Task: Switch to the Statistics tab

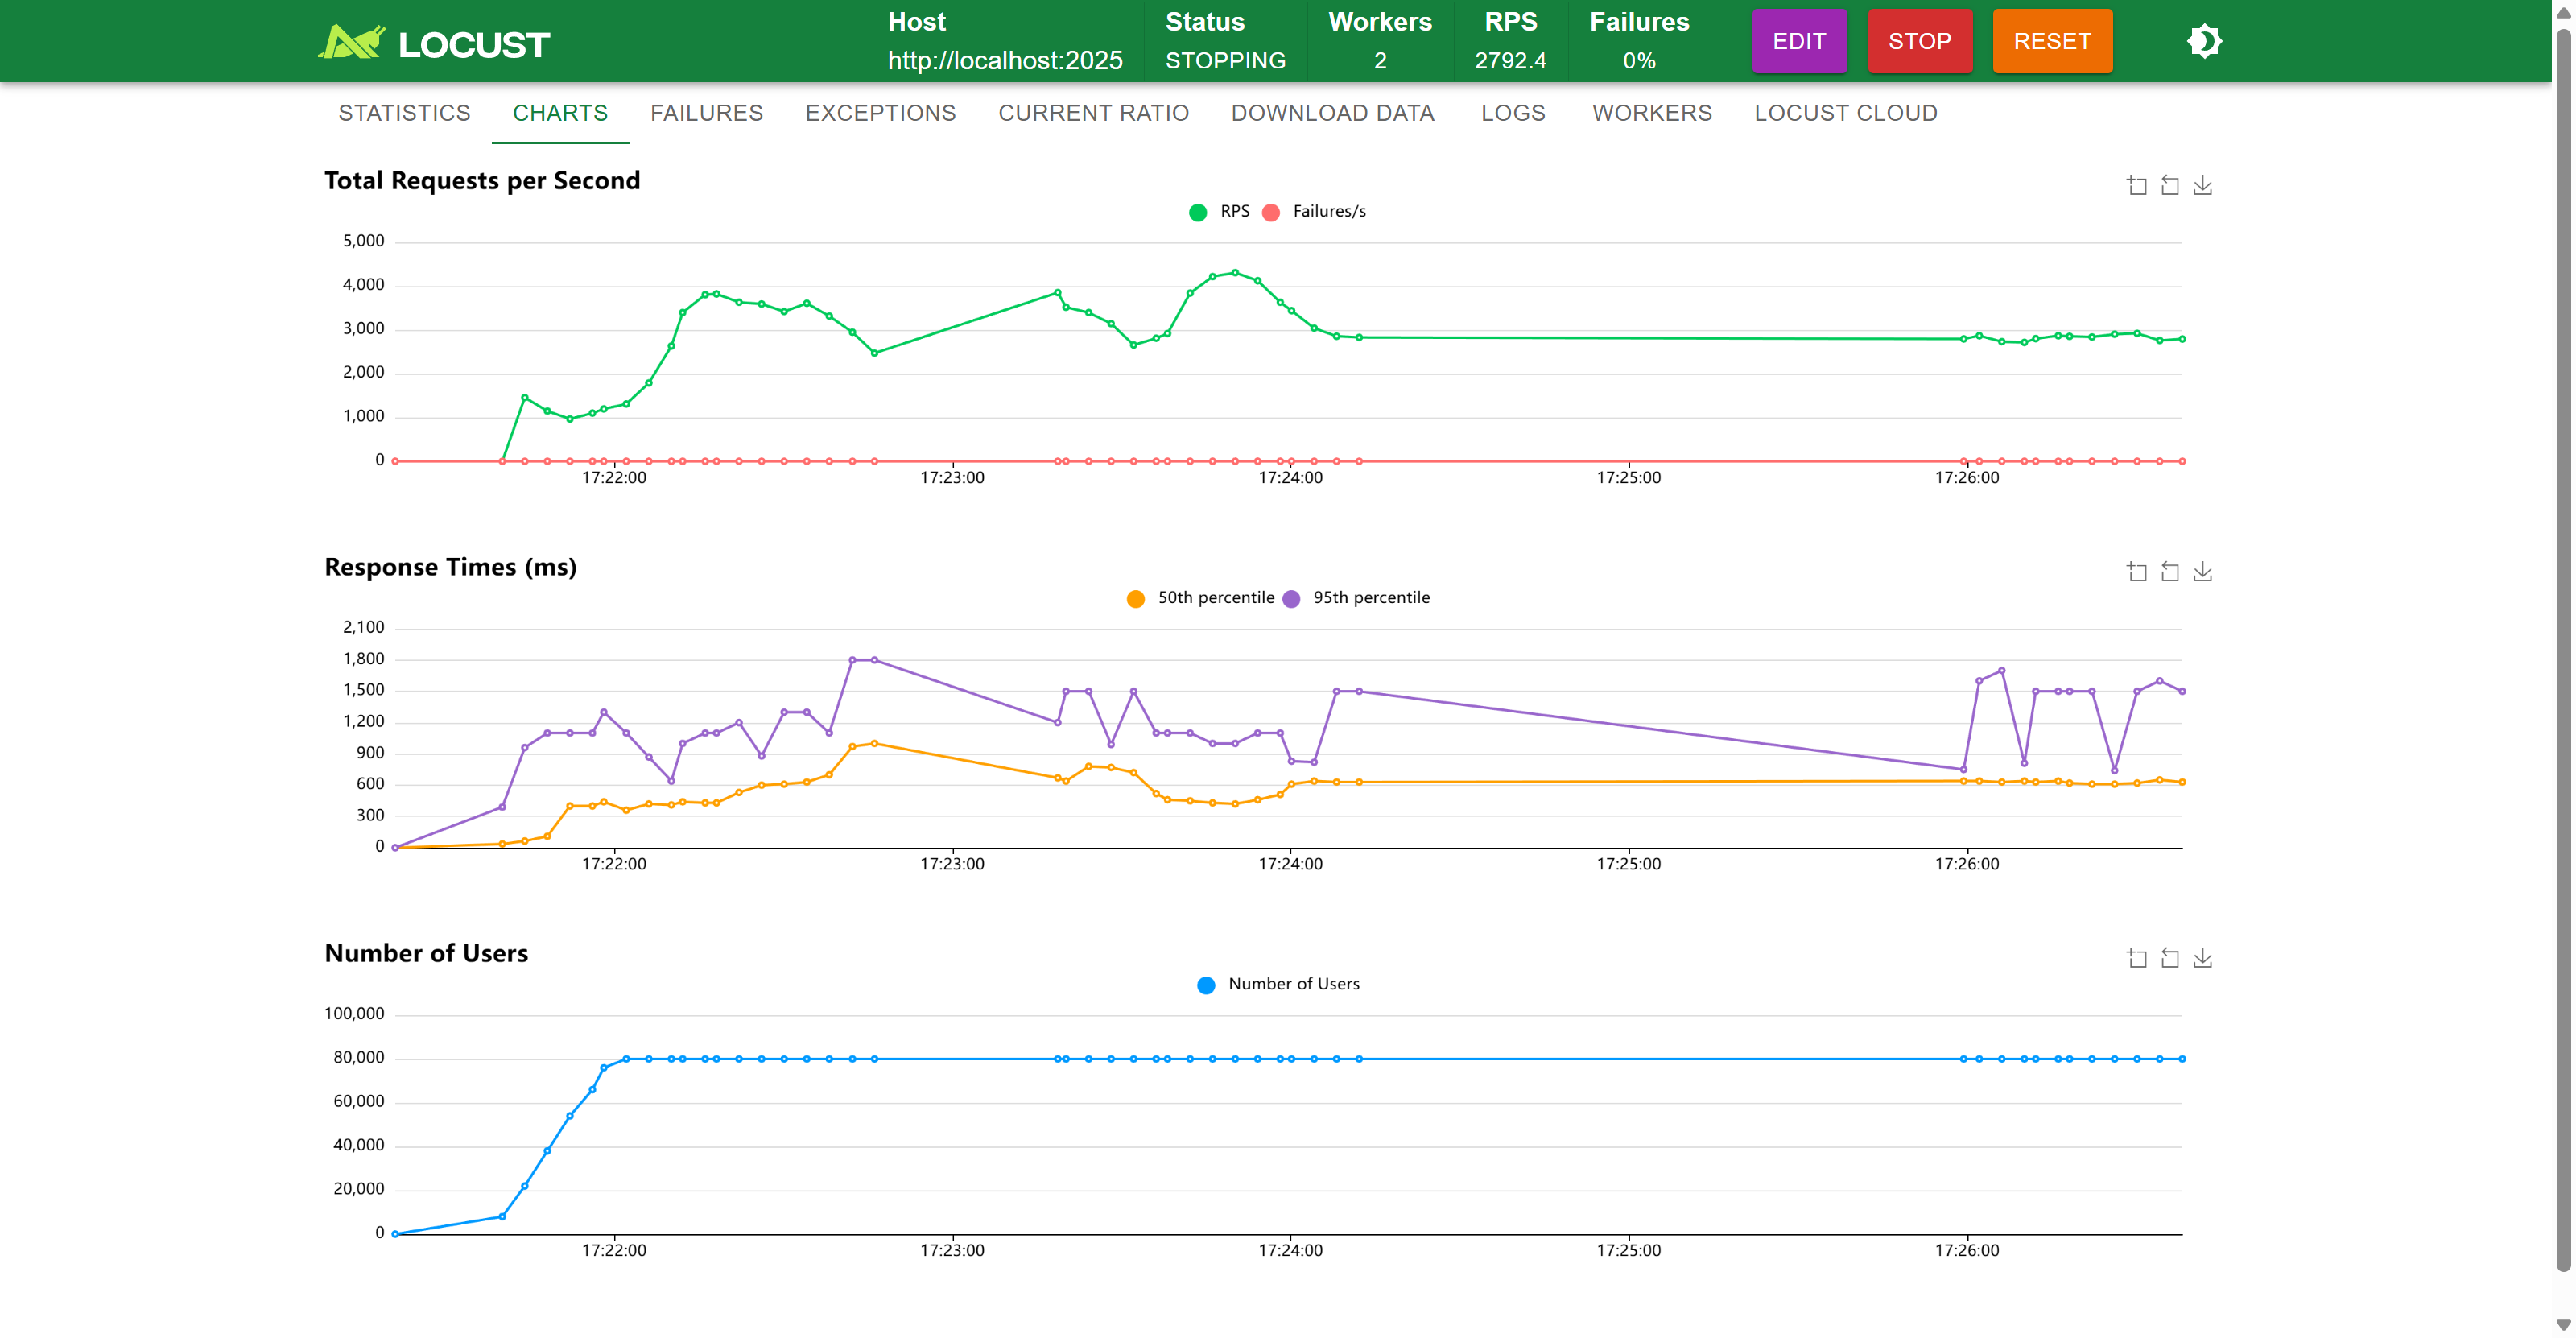Action: tap(404, 113)
